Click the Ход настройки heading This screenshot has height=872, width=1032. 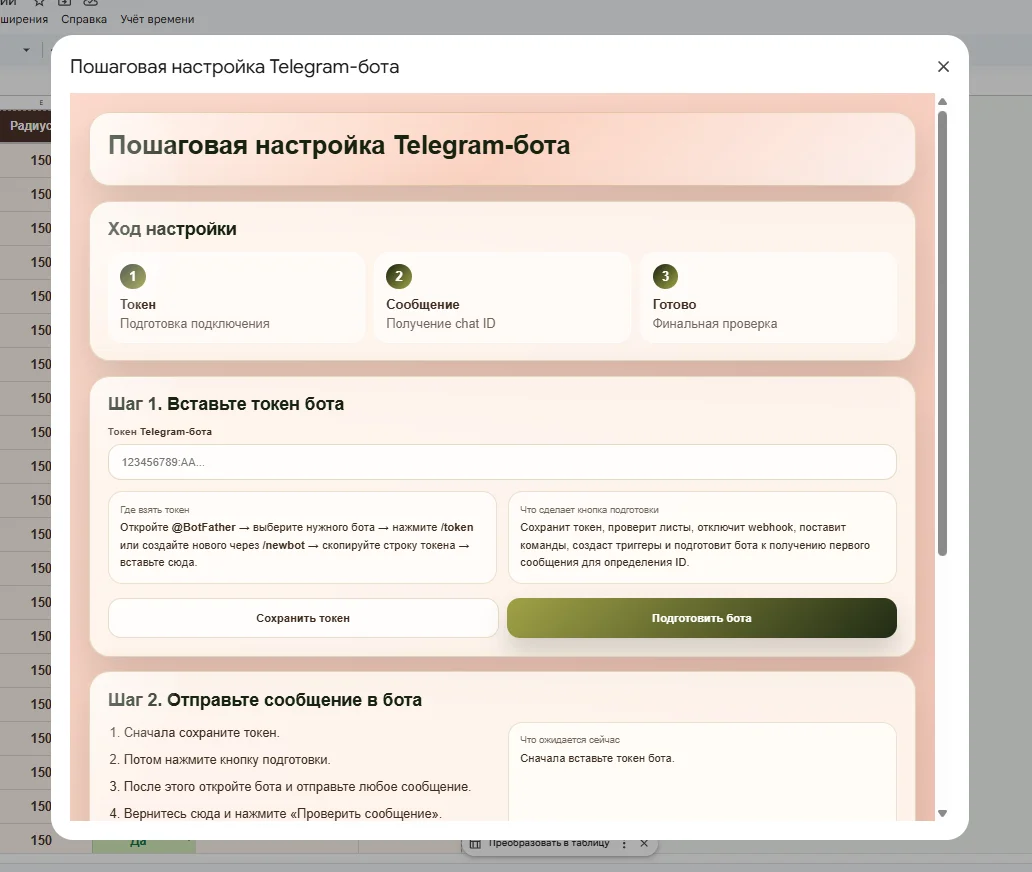pos(172,229)
